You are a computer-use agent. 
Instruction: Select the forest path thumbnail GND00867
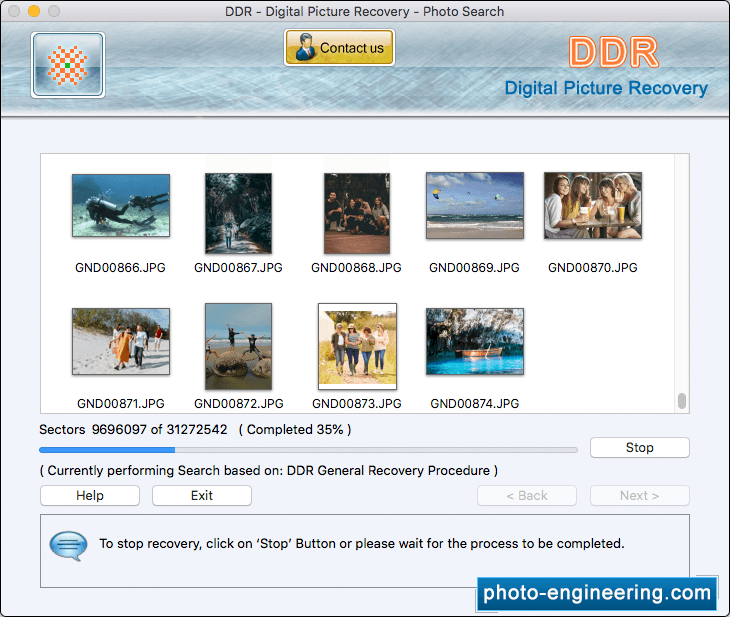tap(238, 213)
